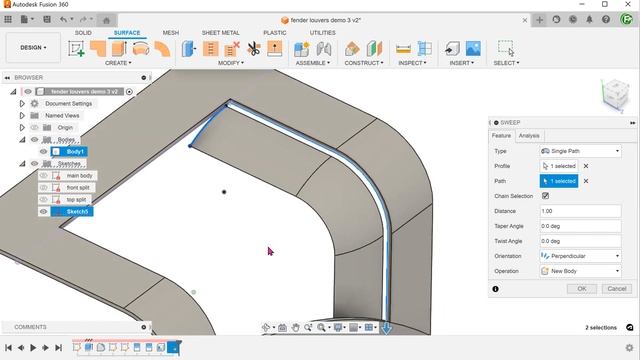
Task: Switch to the Utilities tab
Action: (322, 33)
